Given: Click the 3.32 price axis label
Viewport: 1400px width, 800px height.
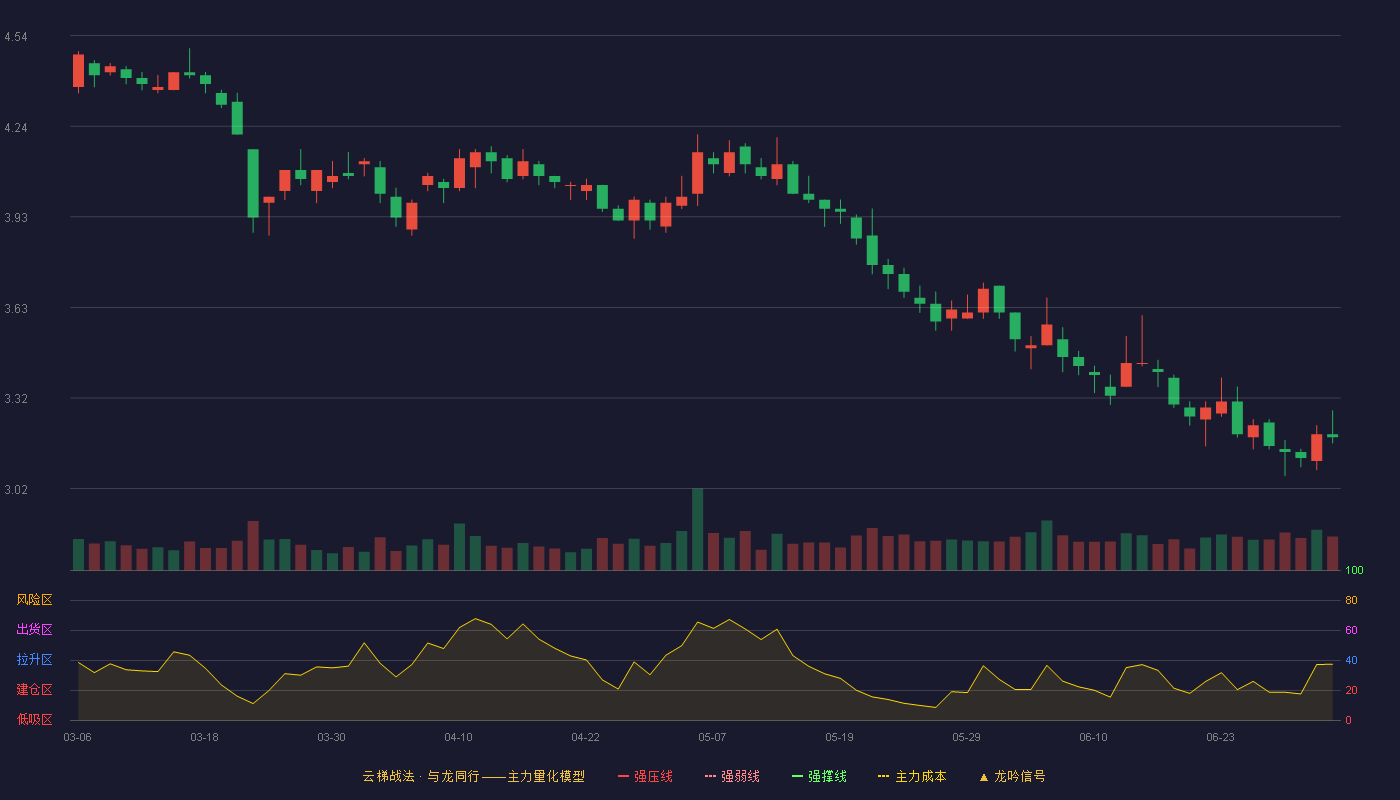Looking at the screenshot, I should pos(16,399).
